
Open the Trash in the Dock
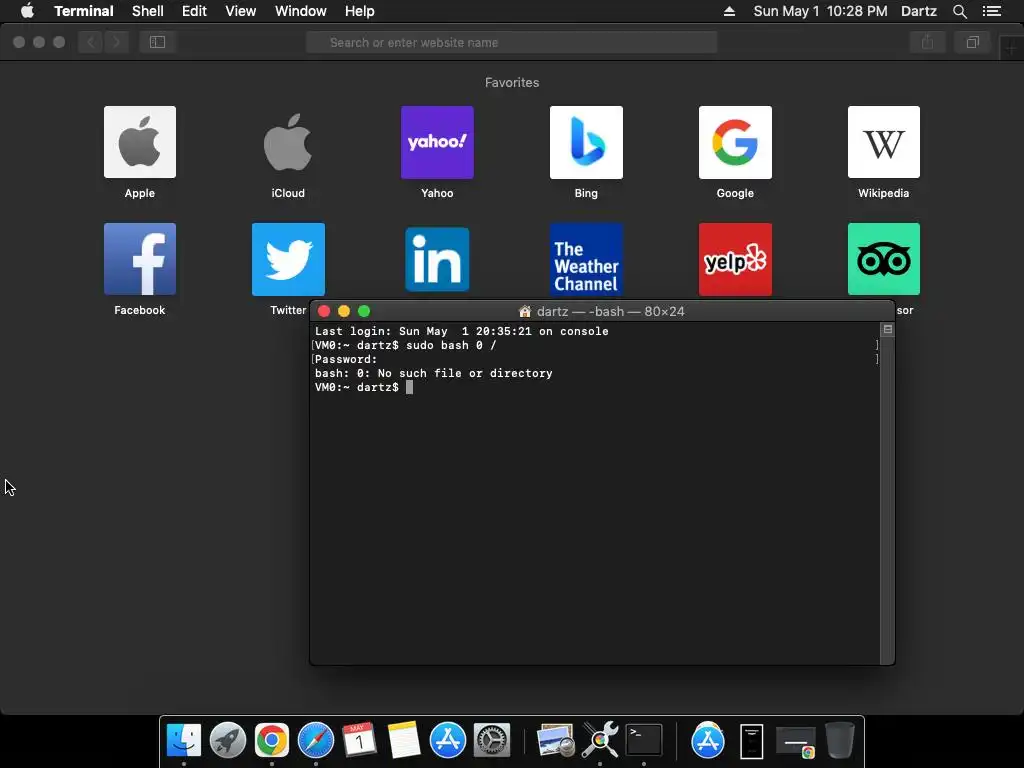coord(840,740)
